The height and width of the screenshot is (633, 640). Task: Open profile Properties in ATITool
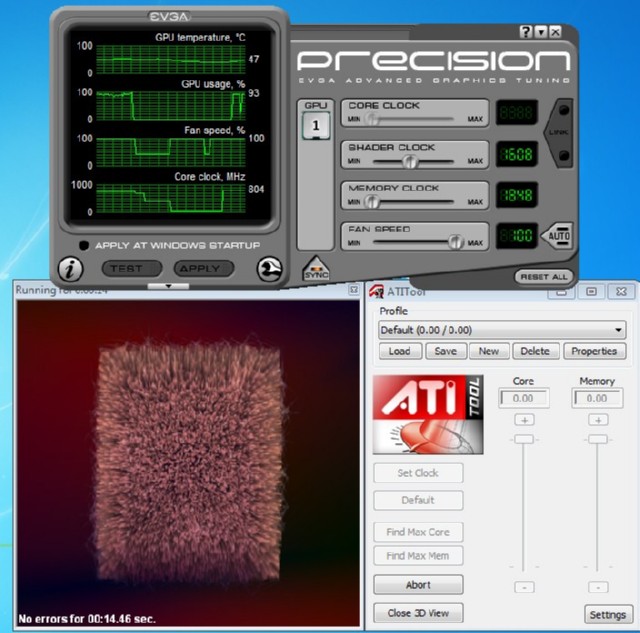pos(594,351)
